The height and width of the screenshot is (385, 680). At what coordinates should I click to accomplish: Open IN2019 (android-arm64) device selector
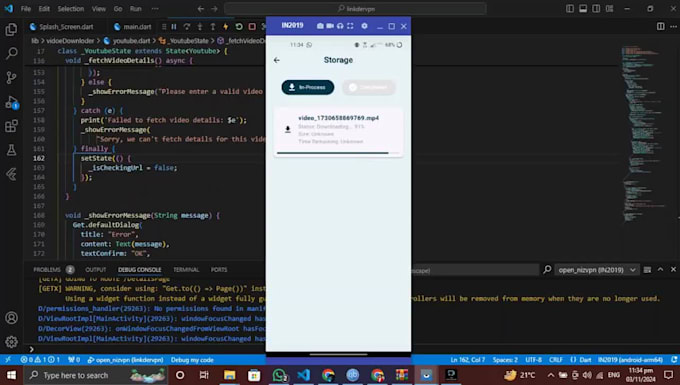[x=630, y=360]
